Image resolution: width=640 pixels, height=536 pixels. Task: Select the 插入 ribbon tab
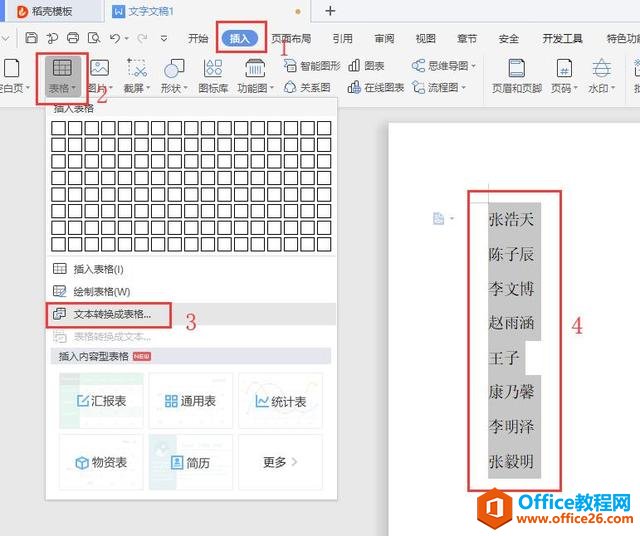point(240,39)
